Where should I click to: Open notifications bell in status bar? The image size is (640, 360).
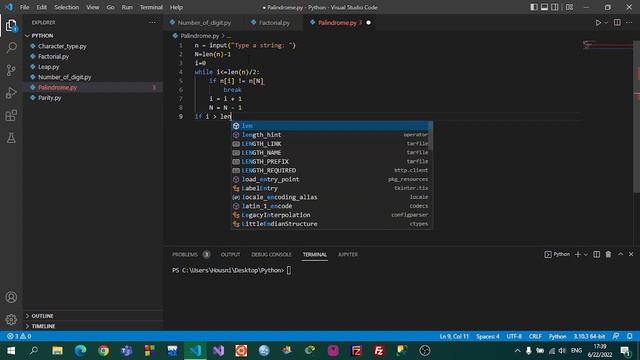click(629, 336)
